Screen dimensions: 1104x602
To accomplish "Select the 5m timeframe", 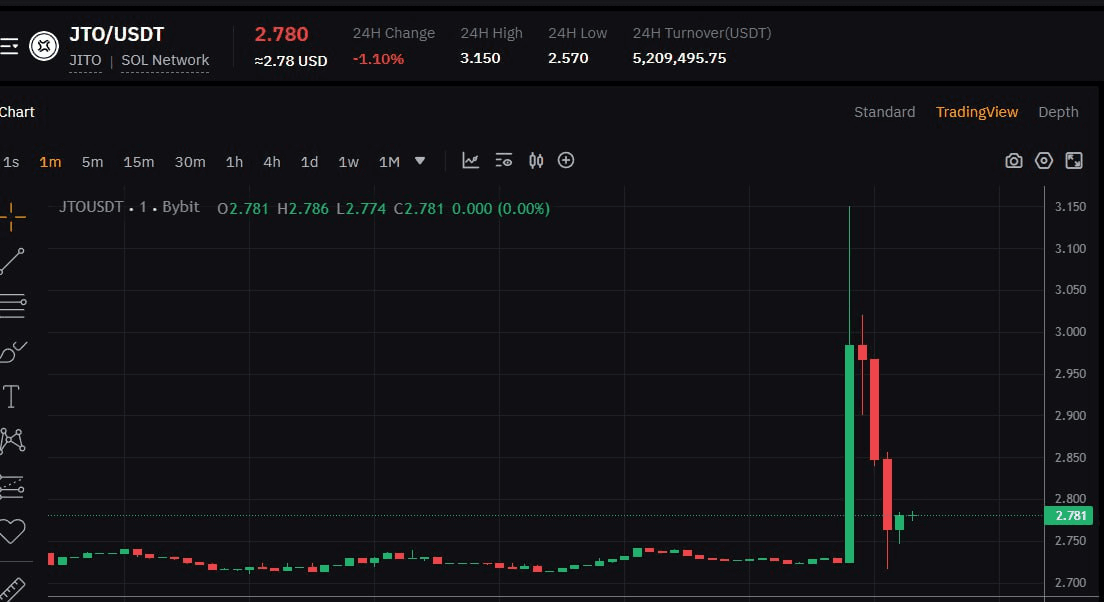I will [92, 162].
